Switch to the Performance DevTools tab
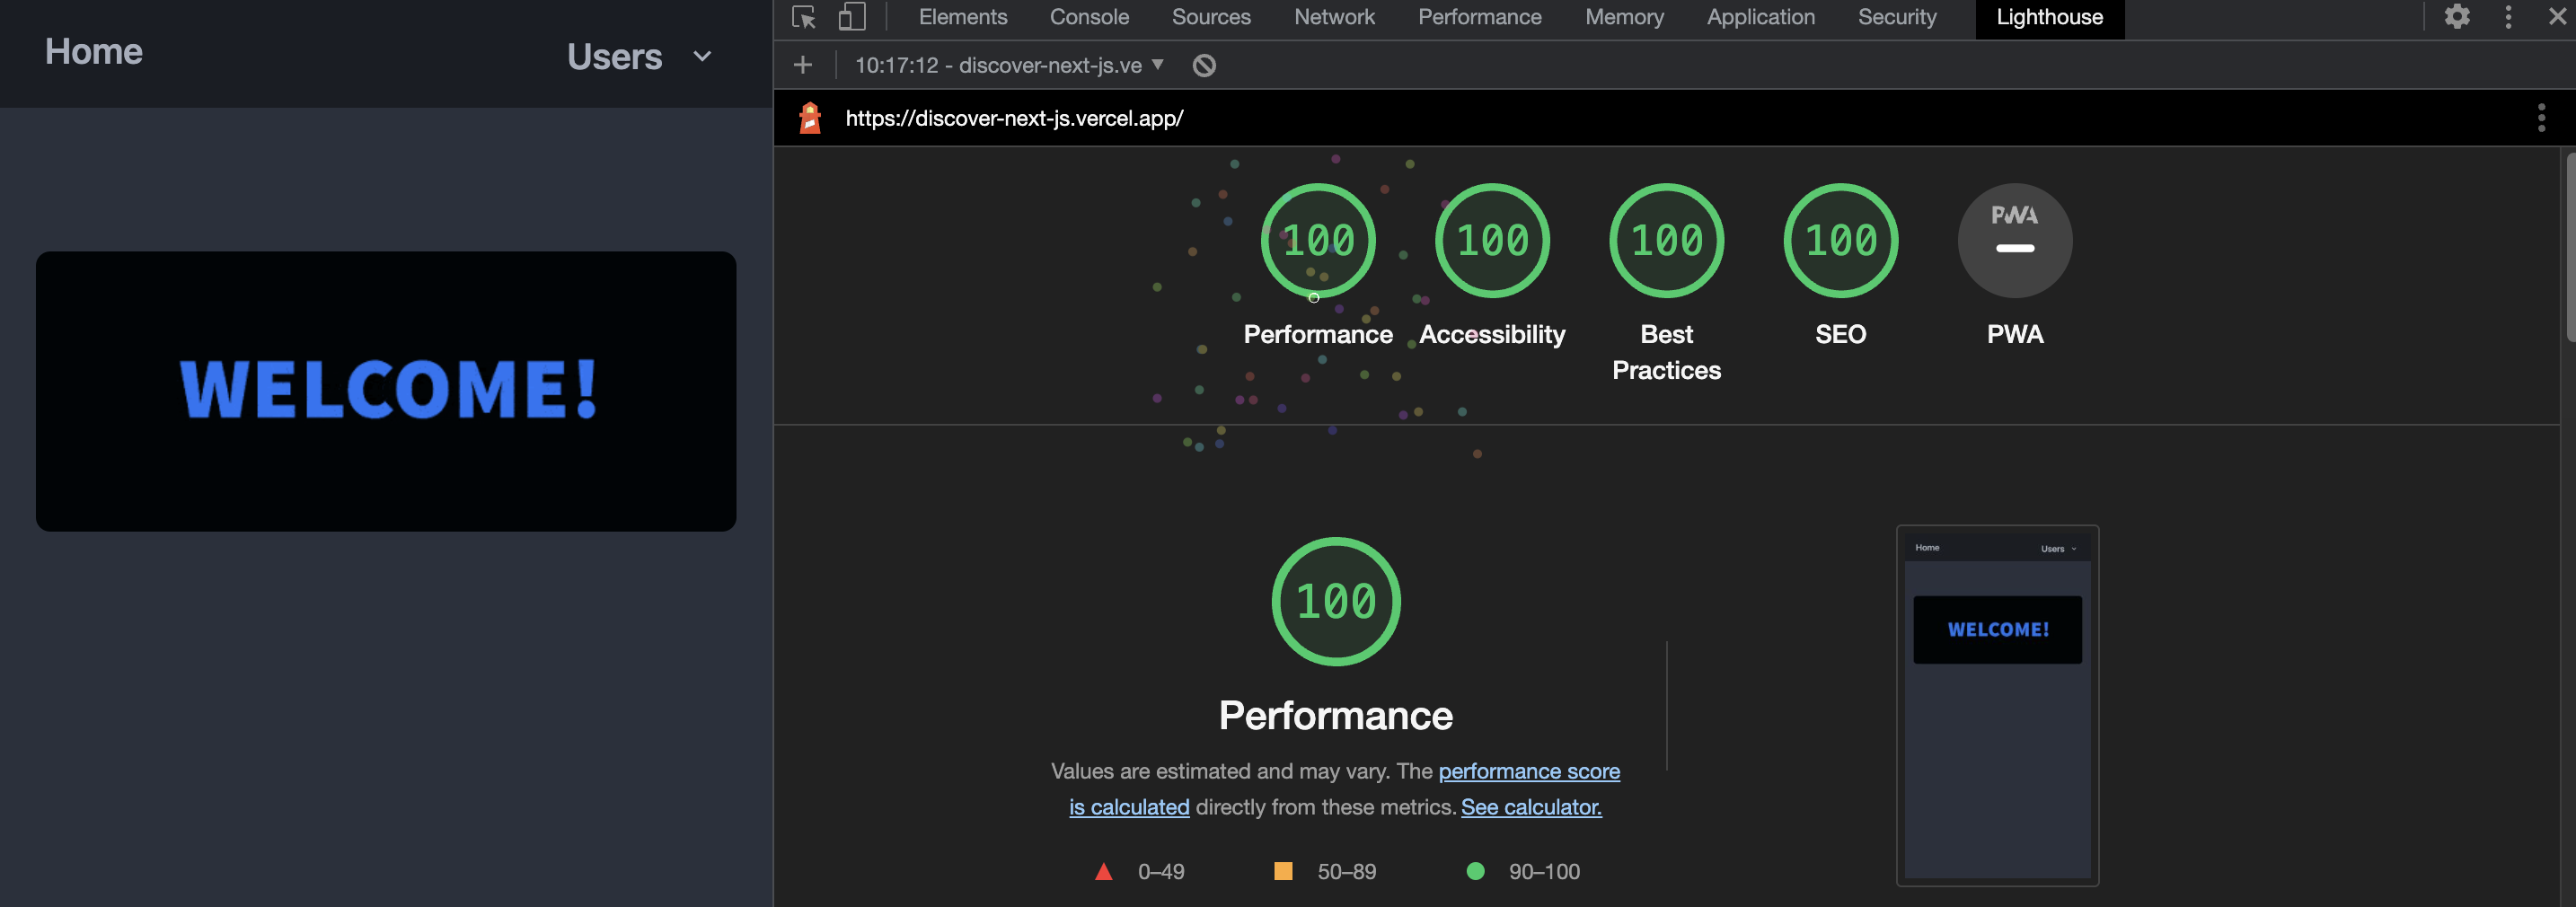The image size is (2576, 907). pos(1479,17)
